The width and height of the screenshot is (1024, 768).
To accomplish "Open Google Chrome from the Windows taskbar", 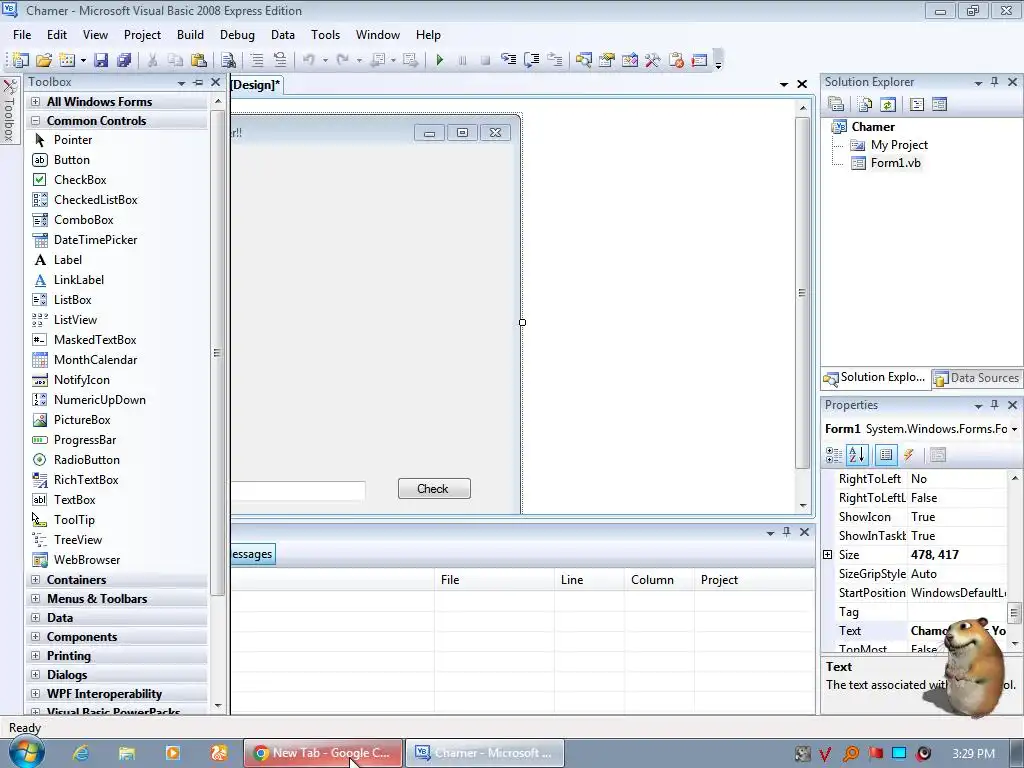I will tap(323, 753).
